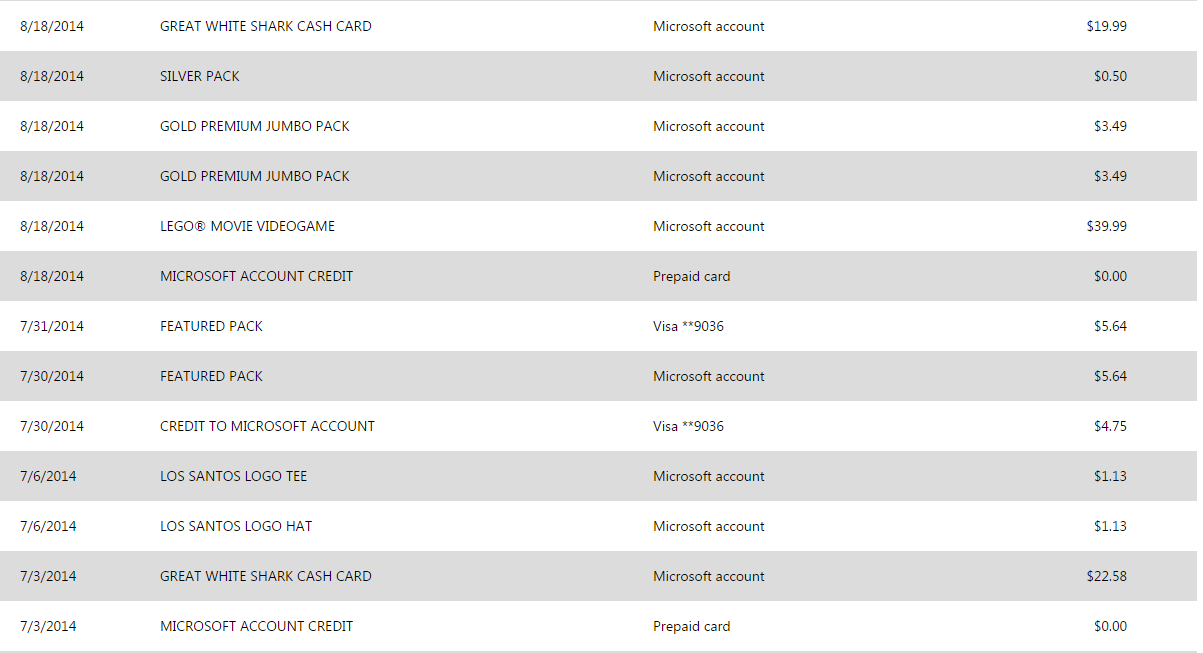Click the CREDIT TO MICROSOFT ACCOUNT entry

coord(267,426)
